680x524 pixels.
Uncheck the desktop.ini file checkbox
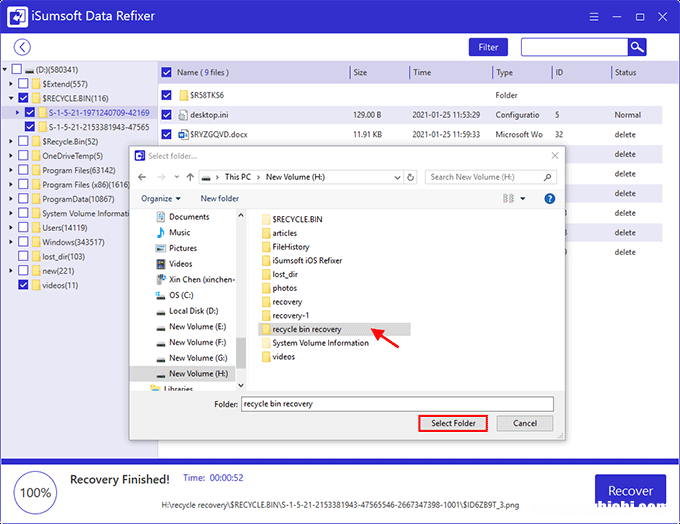coord(167,115)
